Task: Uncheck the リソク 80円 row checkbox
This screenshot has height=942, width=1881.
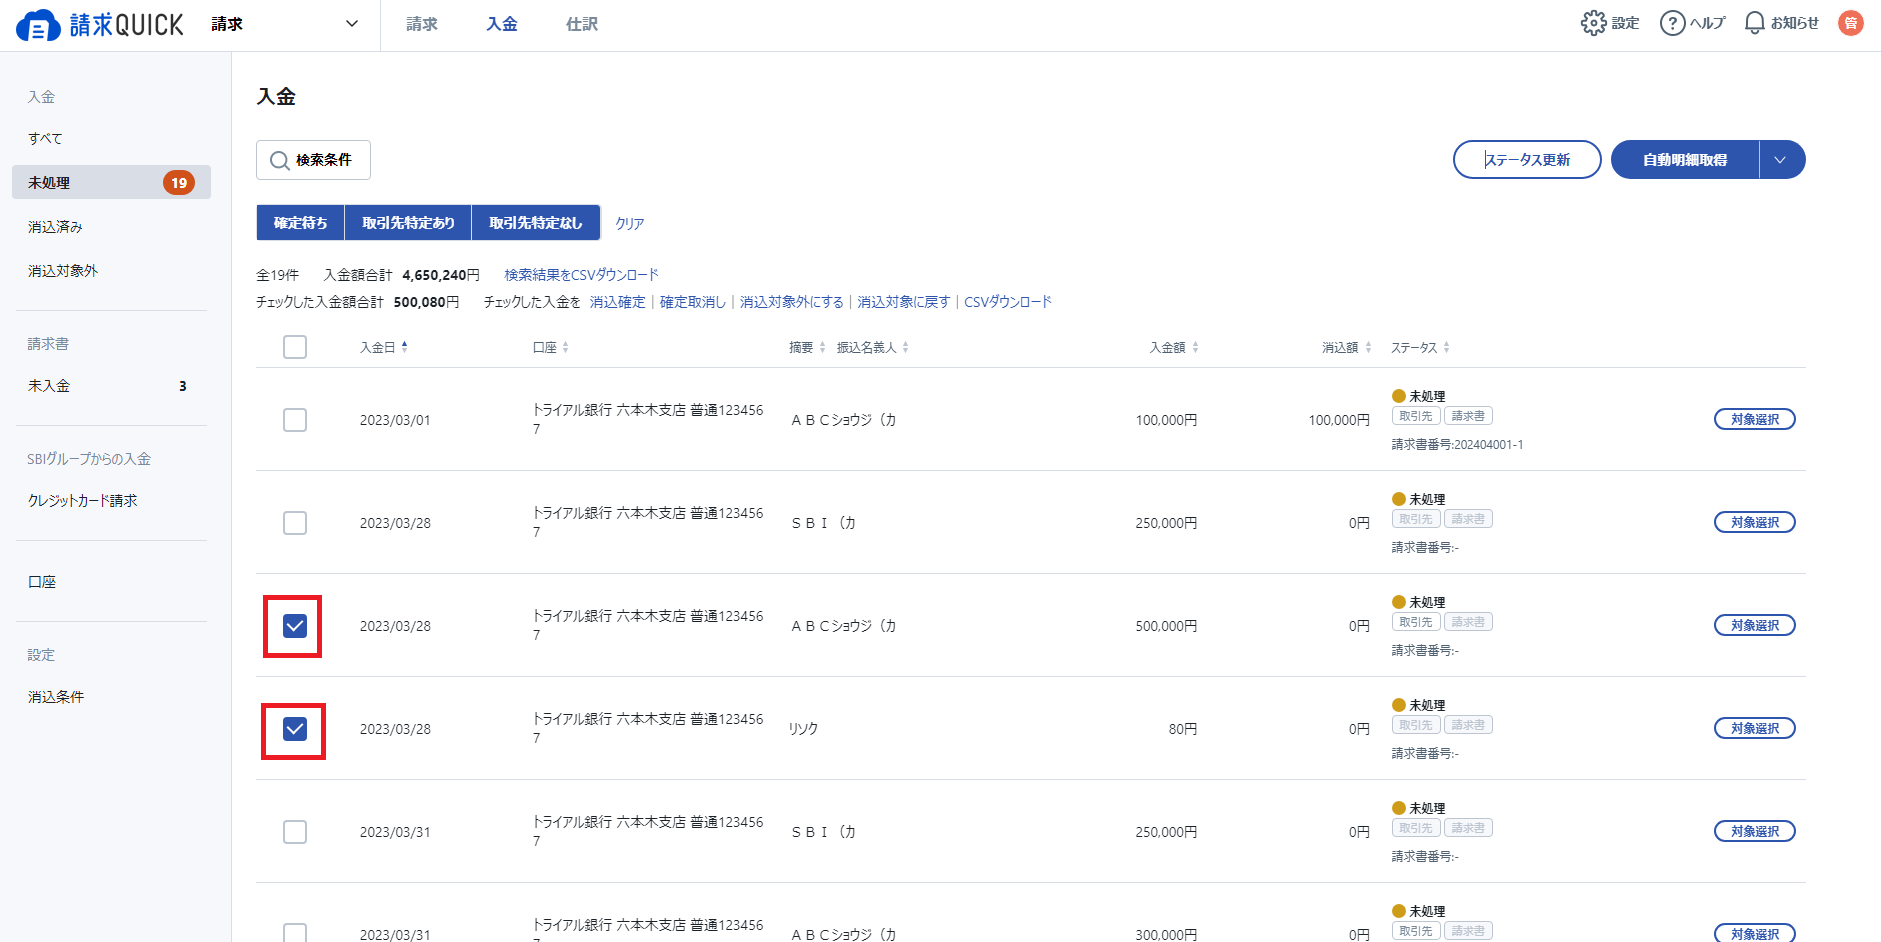Action: [x=295, y=729]
